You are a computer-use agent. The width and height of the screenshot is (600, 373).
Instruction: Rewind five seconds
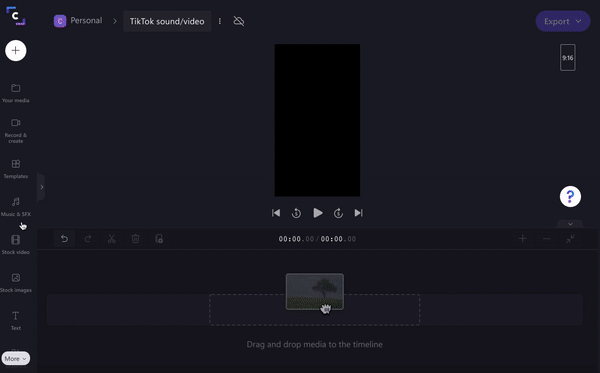point(296,213)
